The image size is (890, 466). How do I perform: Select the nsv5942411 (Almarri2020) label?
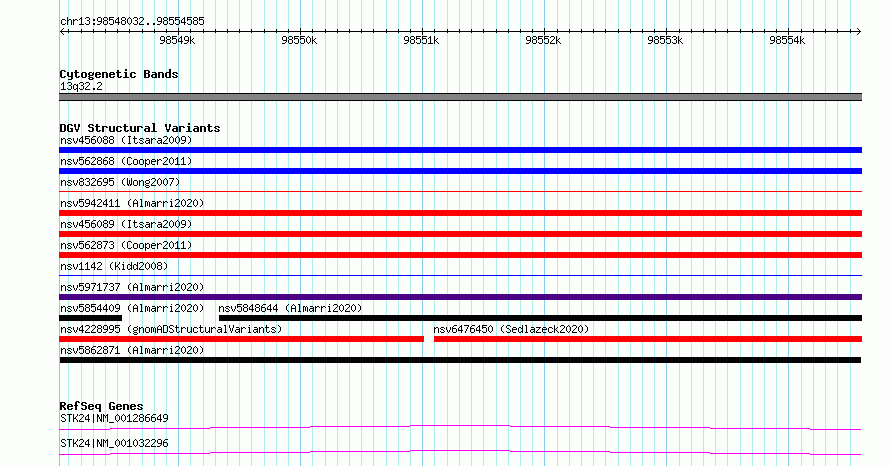[x=132, y=203]
